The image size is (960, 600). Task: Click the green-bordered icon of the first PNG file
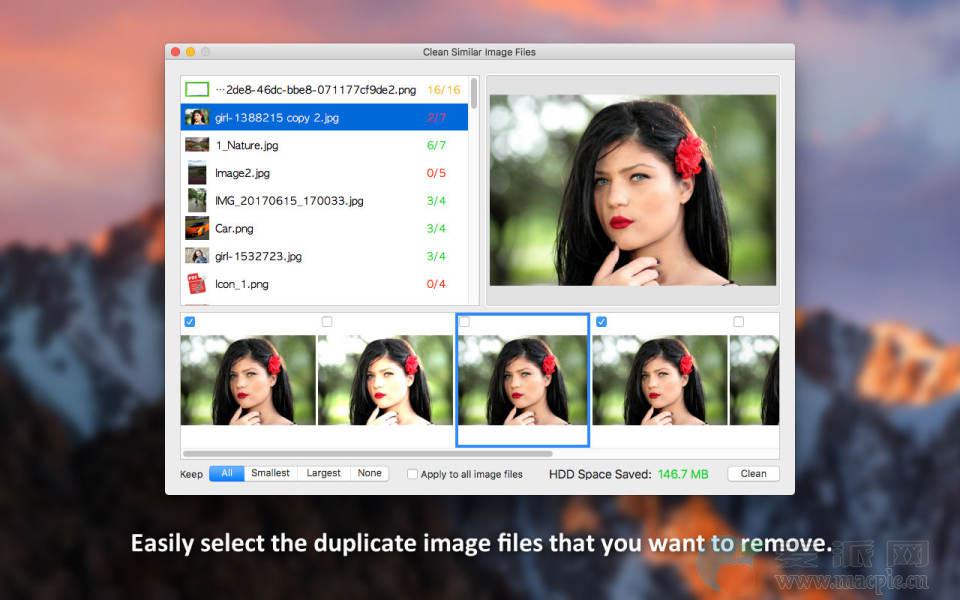coord(197,90)
